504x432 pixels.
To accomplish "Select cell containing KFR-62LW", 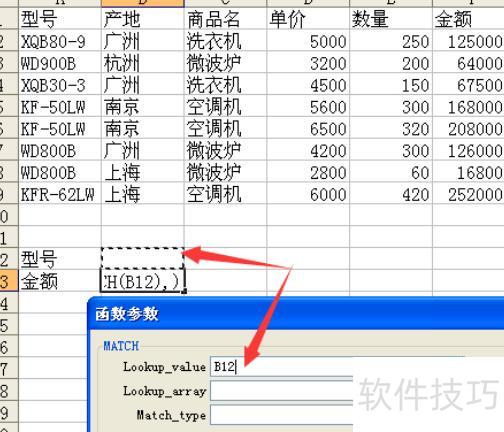I will 60,194.
